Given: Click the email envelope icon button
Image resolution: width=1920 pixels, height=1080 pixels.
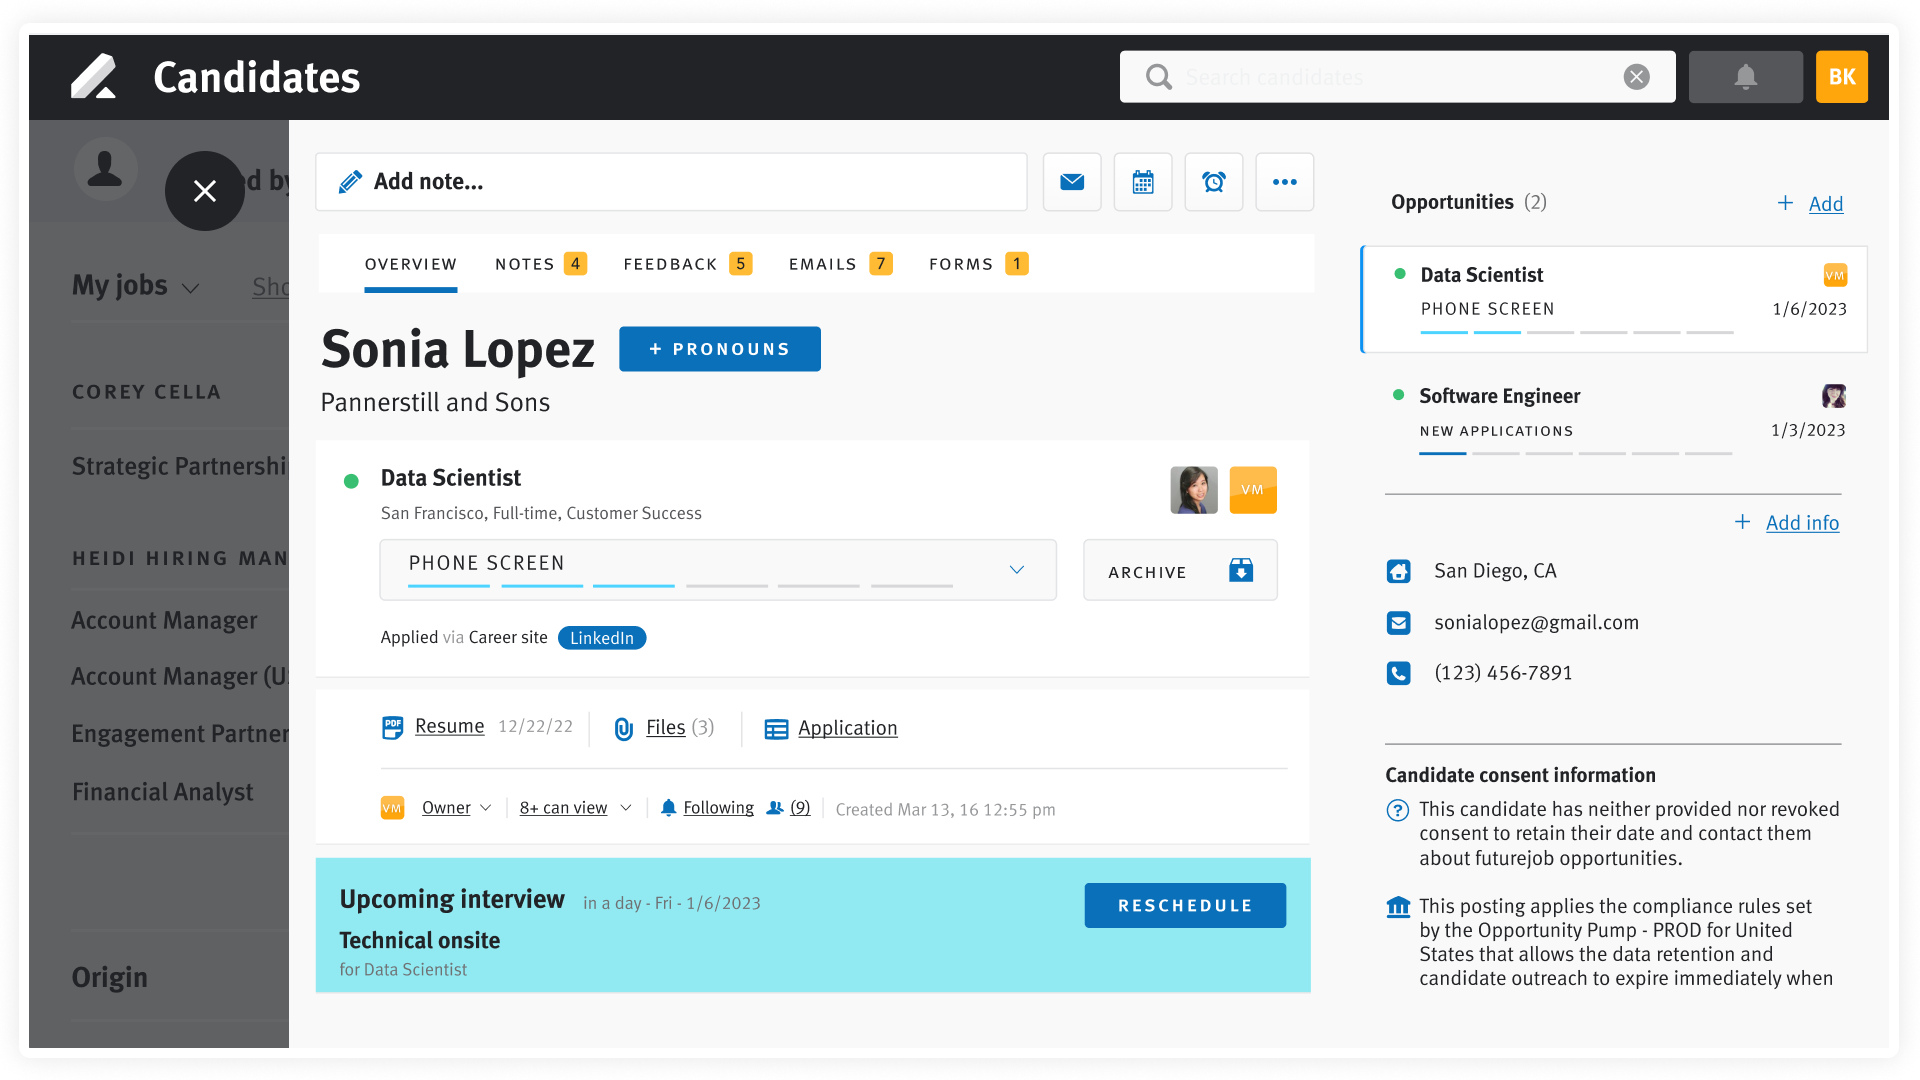Looking at the screenshot, I should [x=1072, y=182].
